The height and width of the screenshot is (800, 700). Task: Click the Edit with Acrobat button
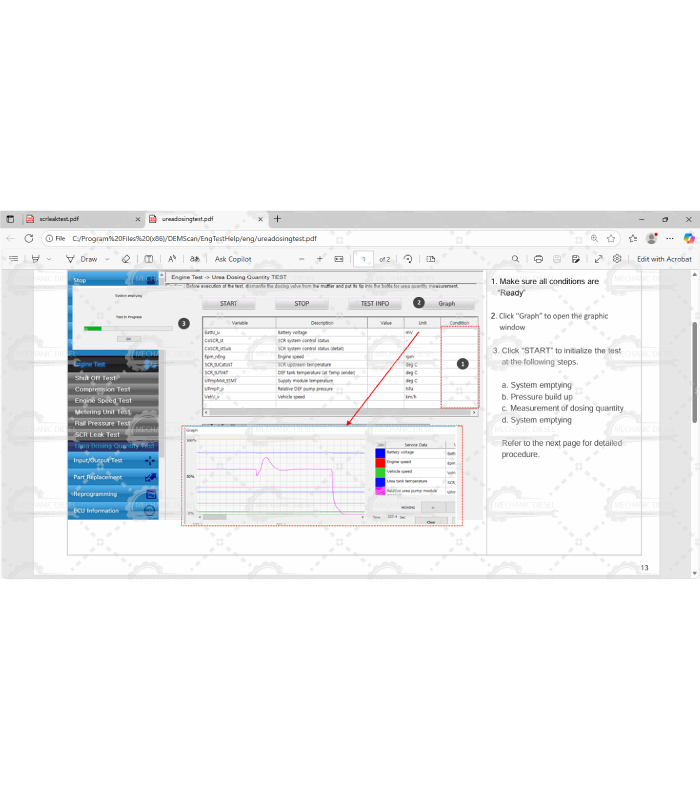(x=663, y=259)
